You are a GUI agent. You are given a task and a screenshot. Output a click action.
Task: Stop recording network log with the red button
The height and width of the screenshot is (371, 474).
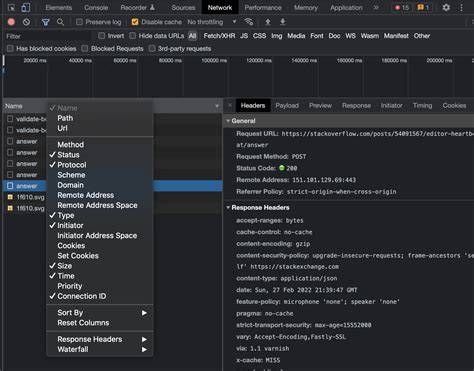[x=11, y=22]
